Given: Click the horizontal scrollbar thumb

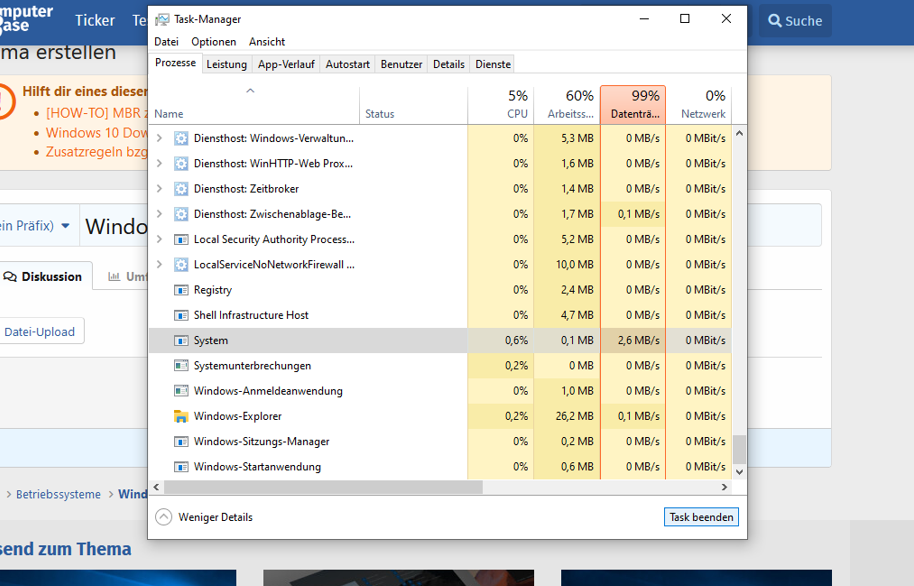Looking at the screenshot, I should coord(324,487).
